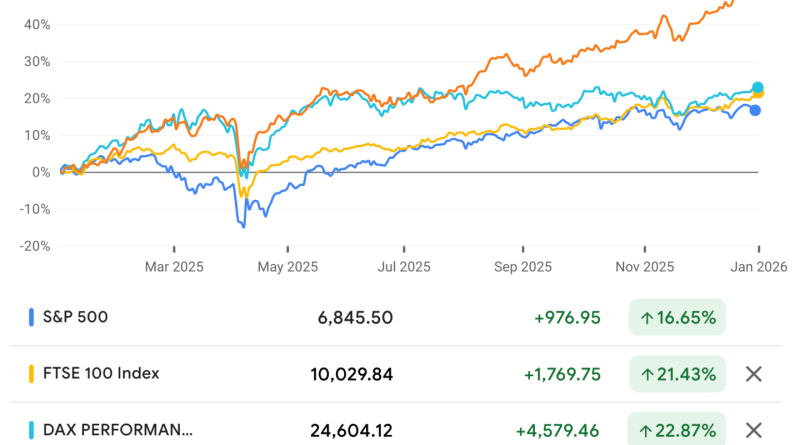Screen dimensions: 800x445
Task: Remove FTSE 100 Index from comparison
Action: tap(754, 374)
